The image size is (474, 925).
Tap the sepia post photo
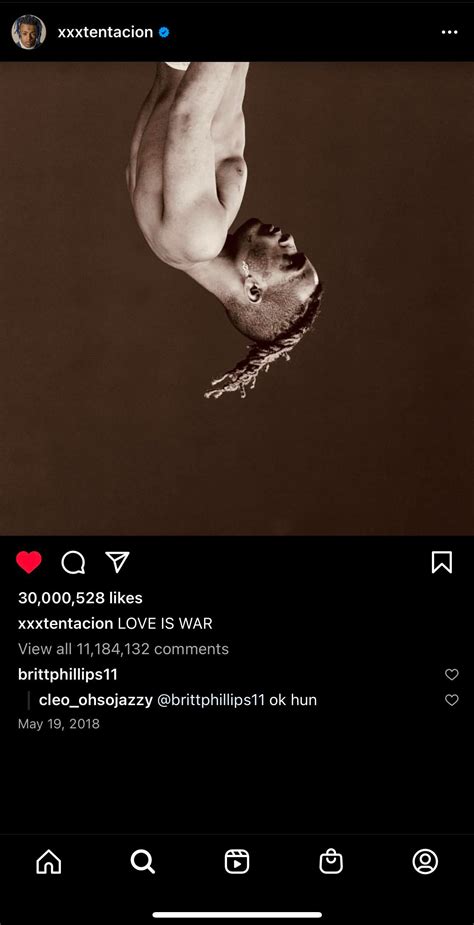pyautogui.click(x=237, y=299)
